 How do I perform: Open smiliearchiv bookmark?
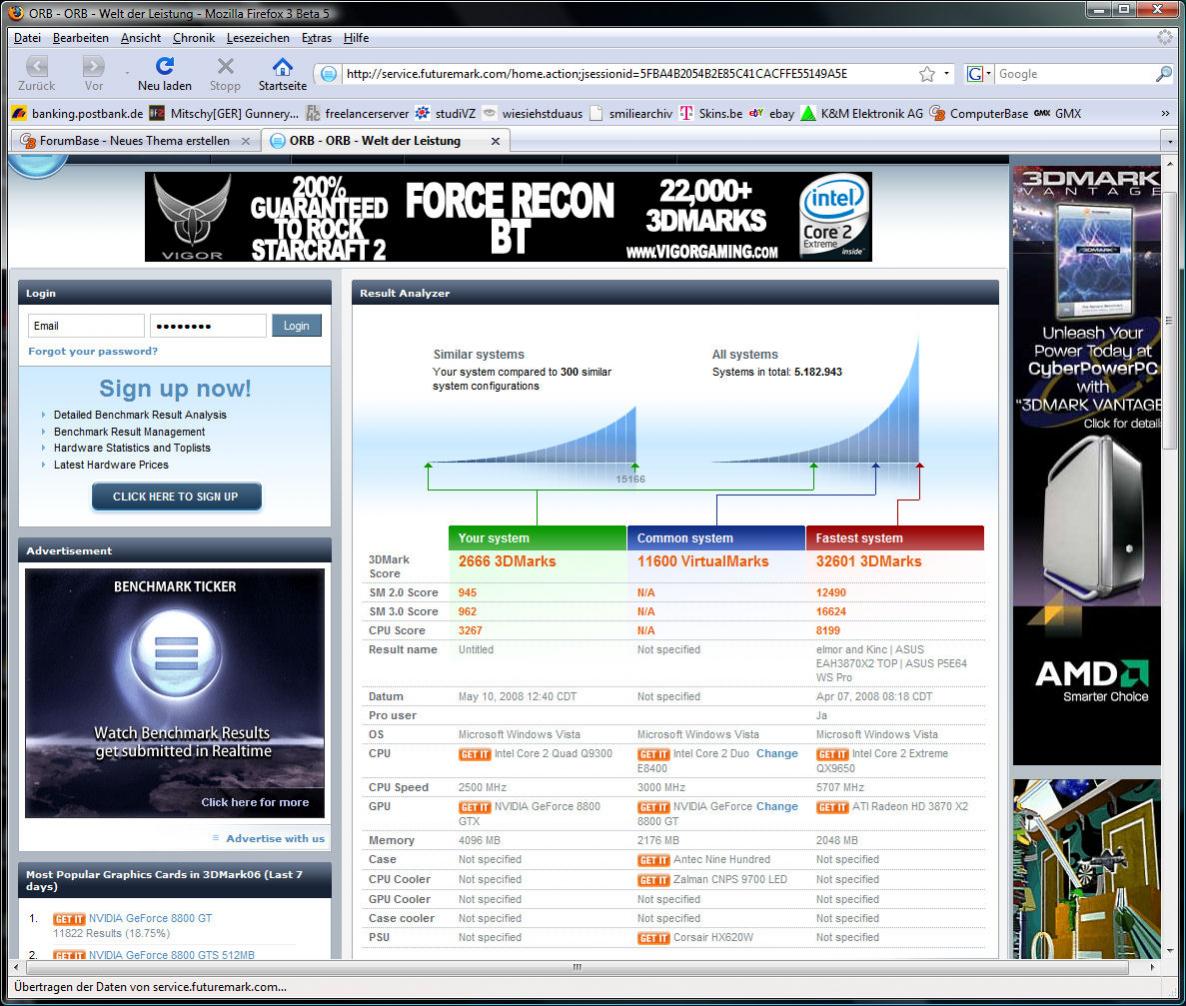pos(631,113)
